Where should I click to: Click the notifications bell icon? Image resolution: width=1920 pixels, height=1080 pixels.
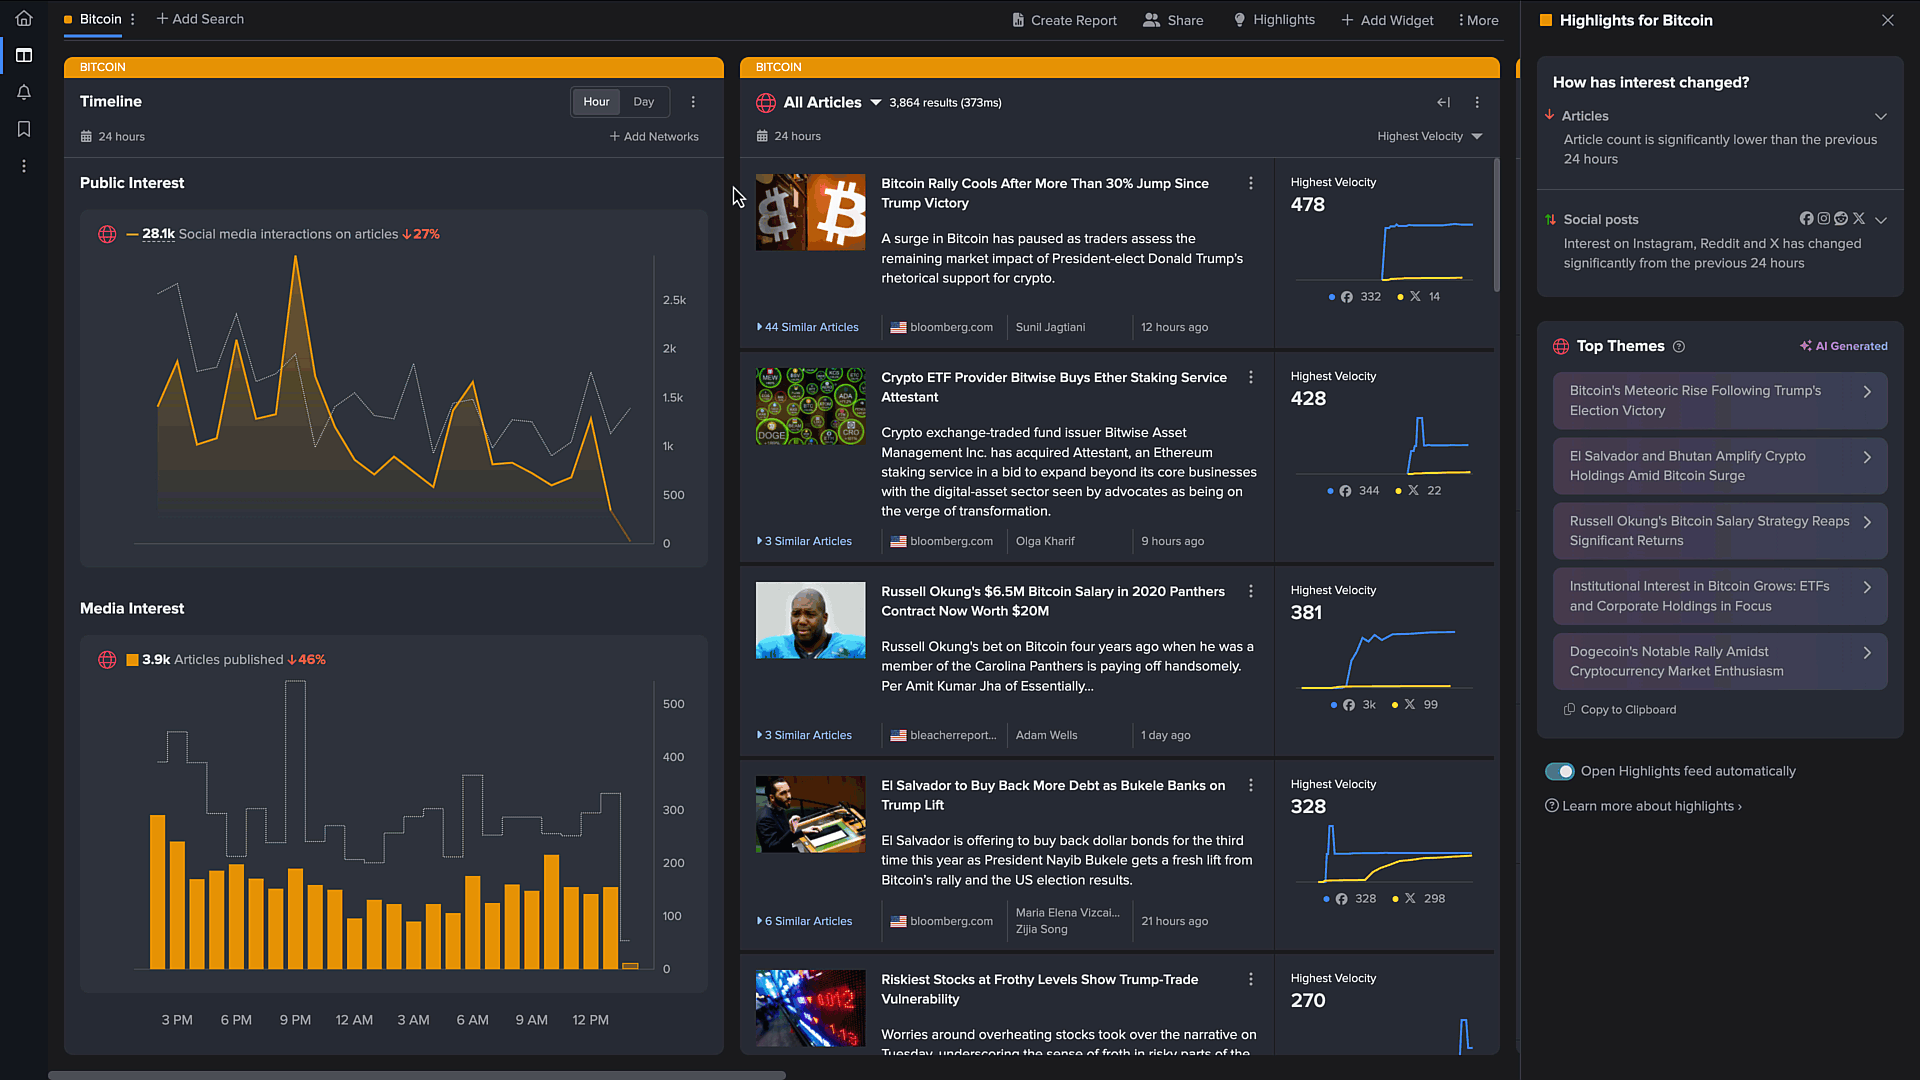(24, 92)
